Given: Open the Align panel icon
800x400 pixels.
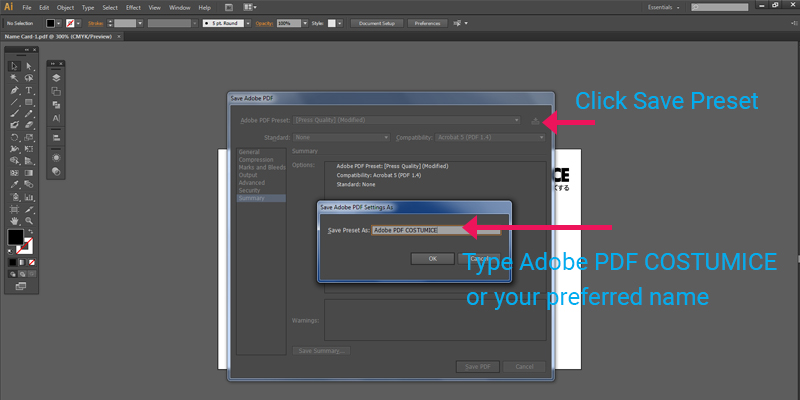Looking at the screenshot, I should (x=56, y=138).
